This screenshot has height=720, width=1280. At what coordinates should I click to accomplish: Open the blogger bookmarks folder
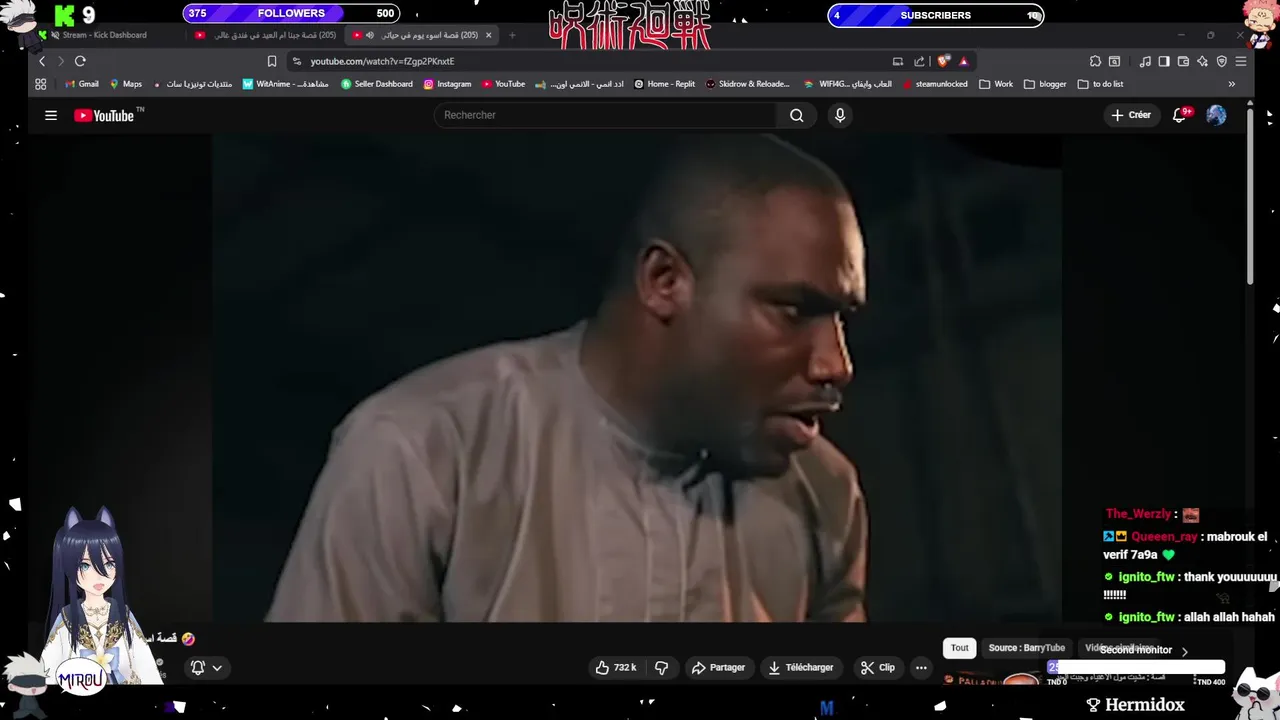(1045, 84)
